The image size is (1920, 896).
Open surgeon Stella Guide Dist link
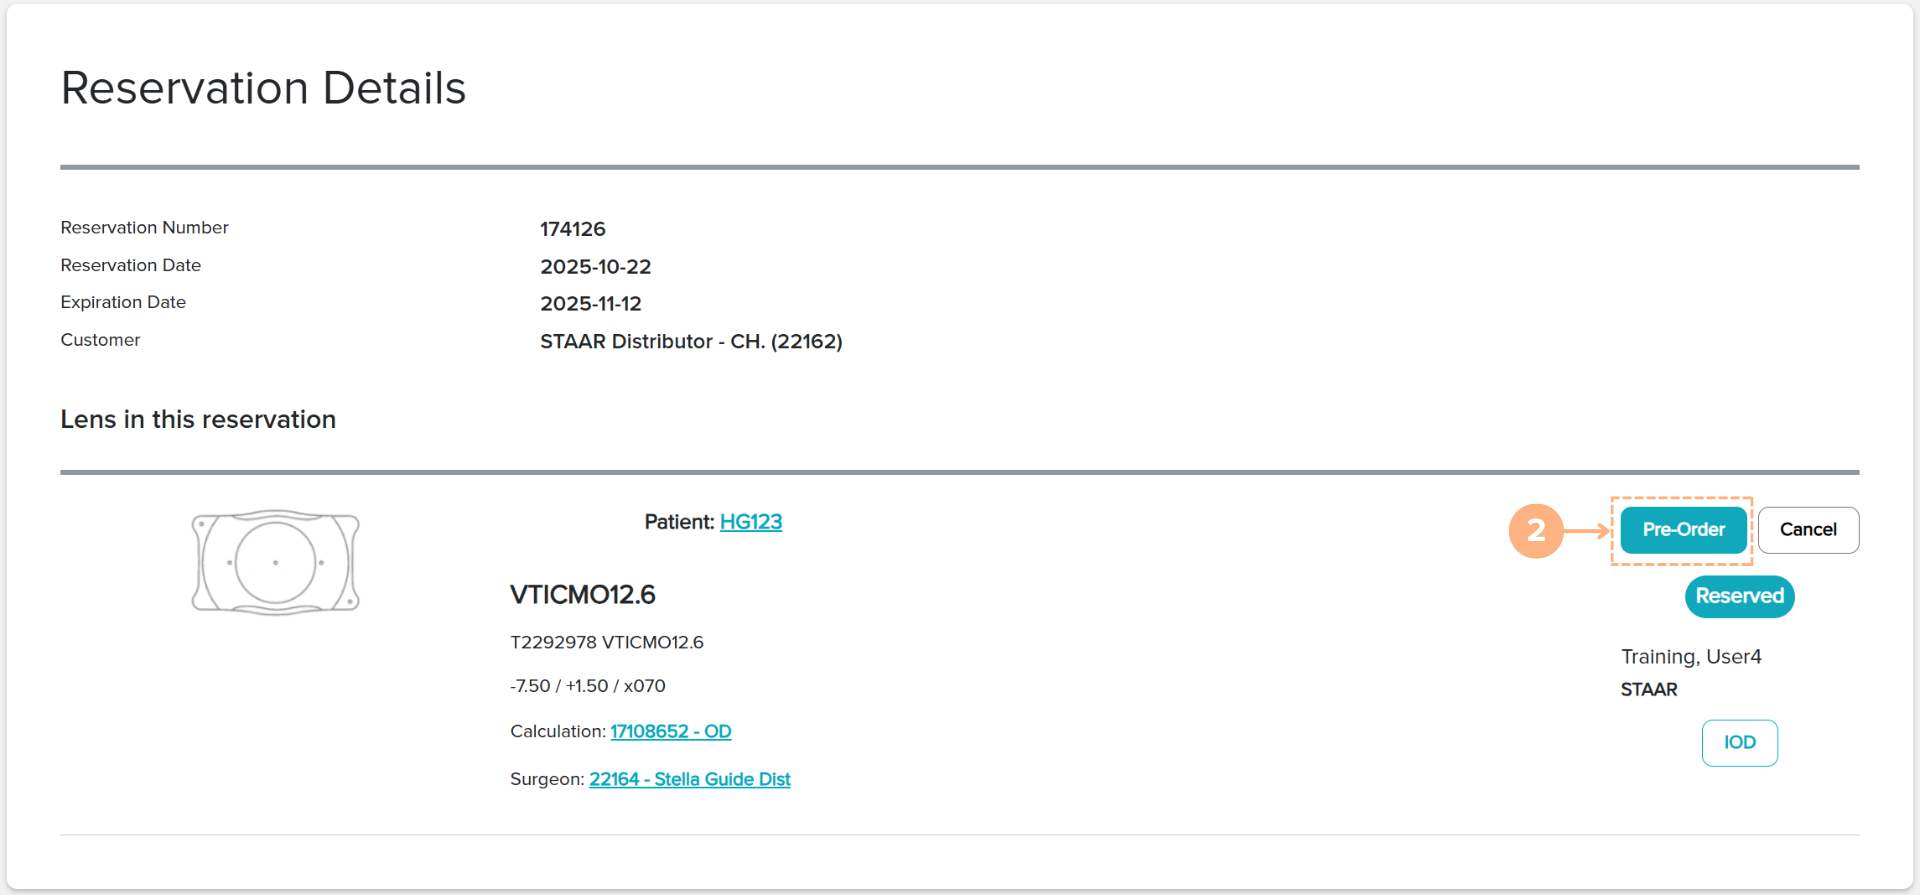[690, 780]
